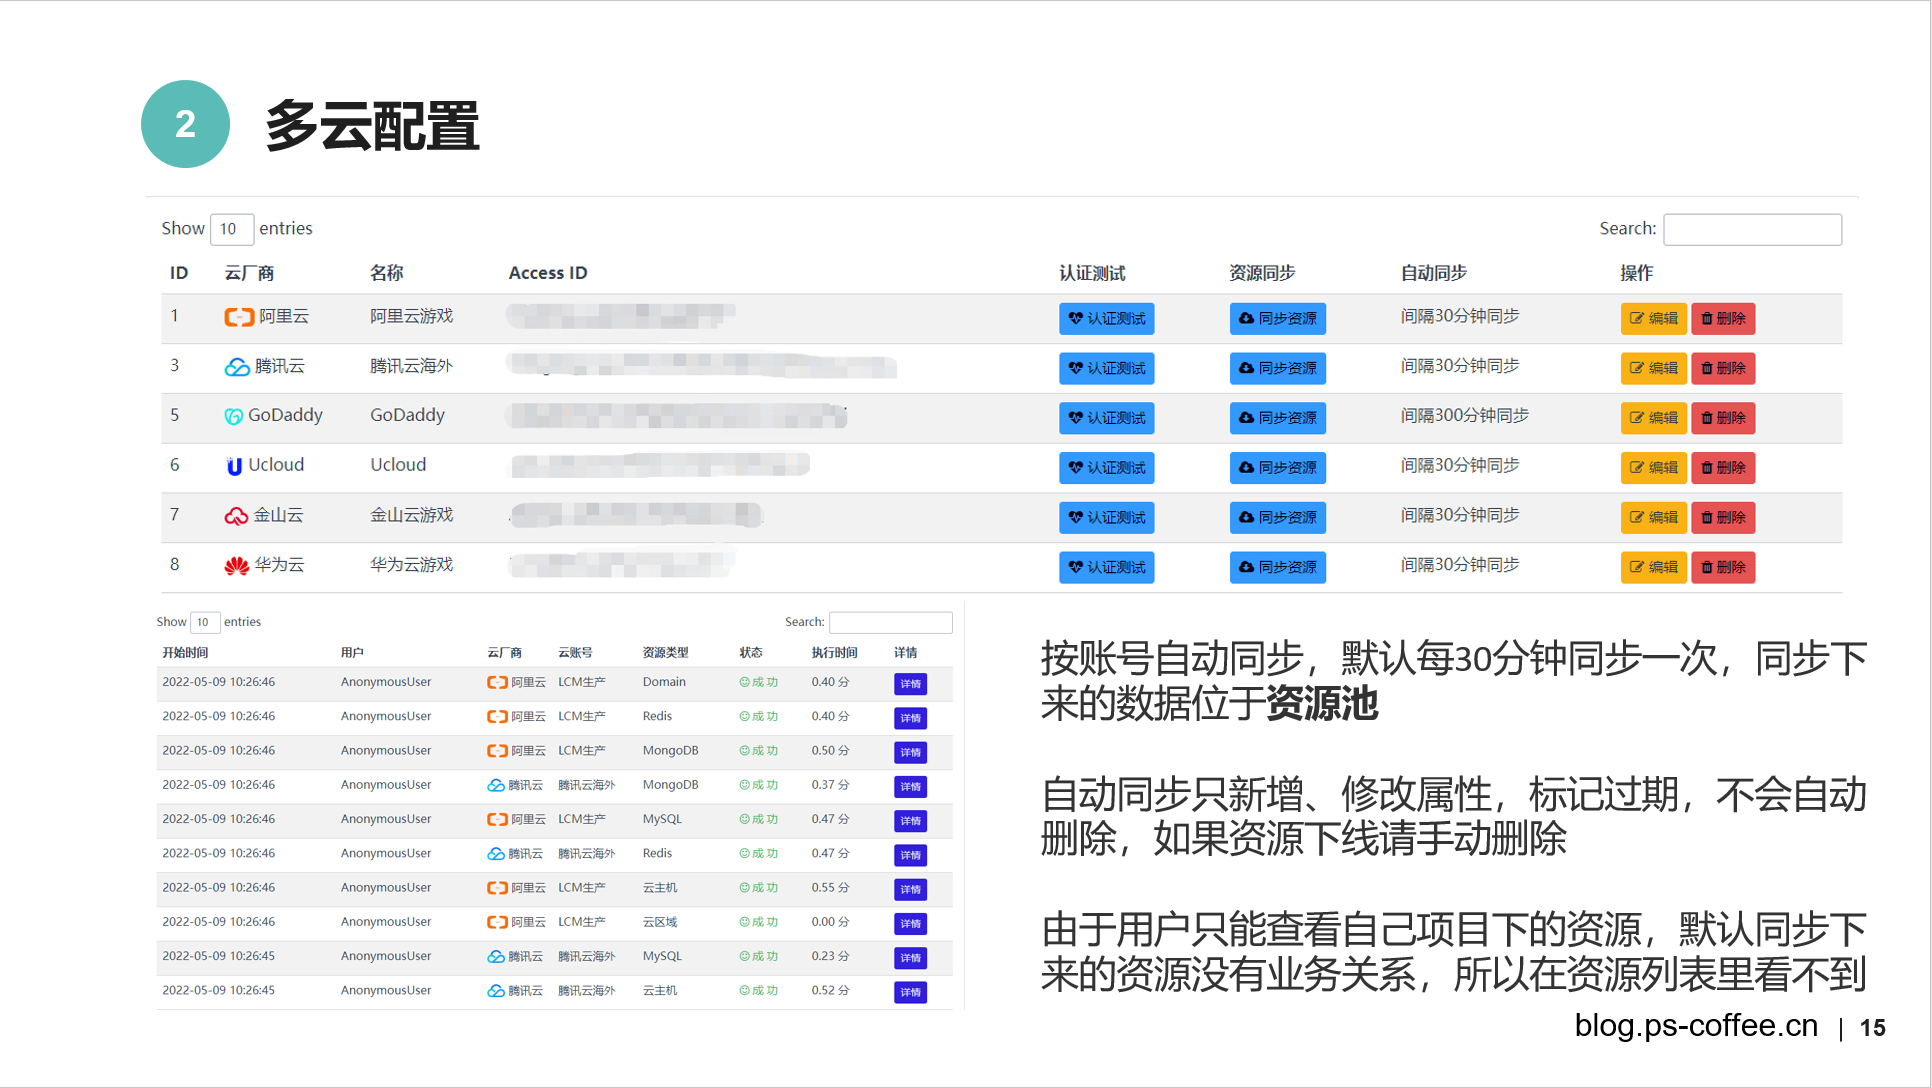1932x1088 pixels.
Task: Run 认证测试 for 华为云游戏 account
Action: tap(1106, 567)
